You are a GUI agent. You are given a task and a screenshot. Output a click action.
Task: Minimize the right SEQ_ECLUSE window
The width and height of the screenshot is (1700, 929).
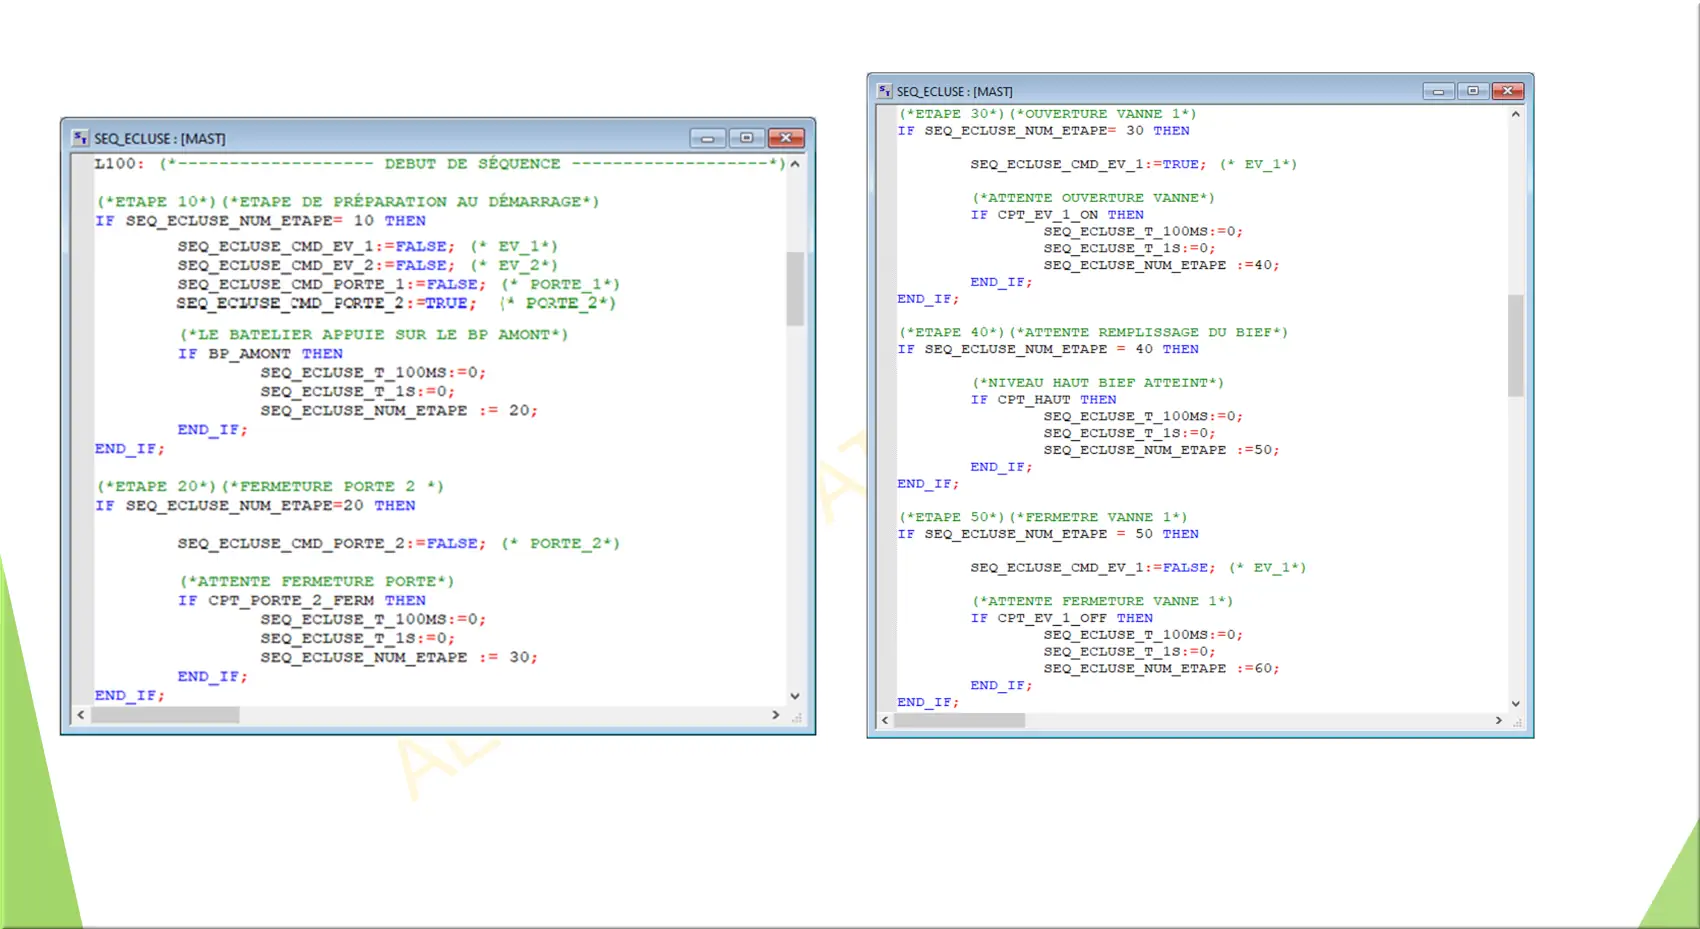[x=1438, y=91]
